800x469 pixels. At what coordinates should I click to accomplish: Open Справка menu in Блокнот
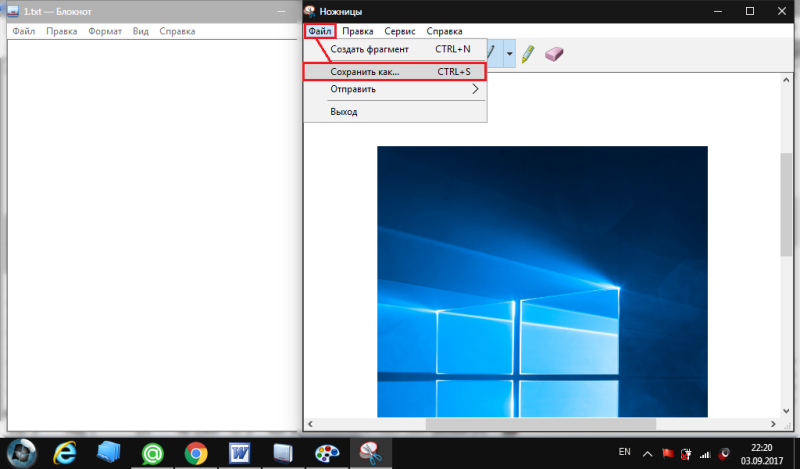tap(177, 31)
